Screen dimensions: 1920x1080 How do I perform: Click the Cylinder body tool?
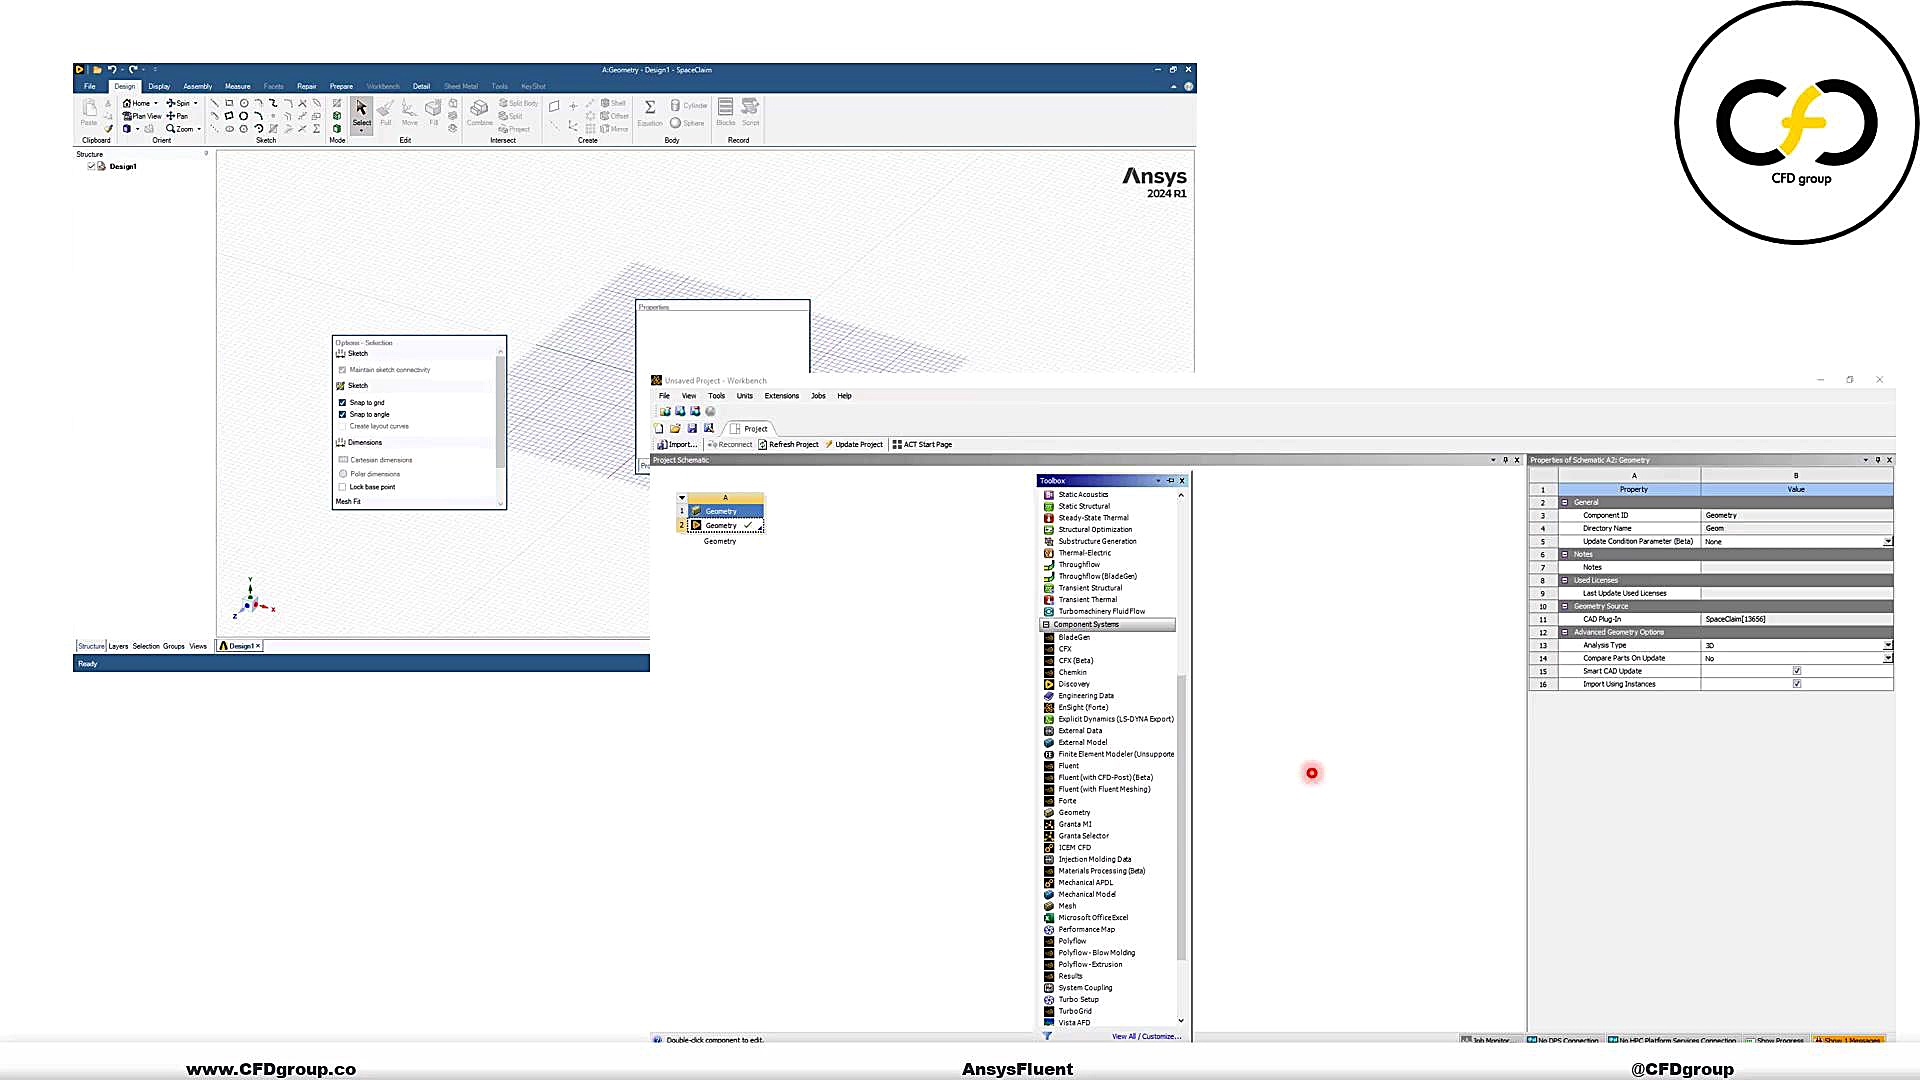689,105
